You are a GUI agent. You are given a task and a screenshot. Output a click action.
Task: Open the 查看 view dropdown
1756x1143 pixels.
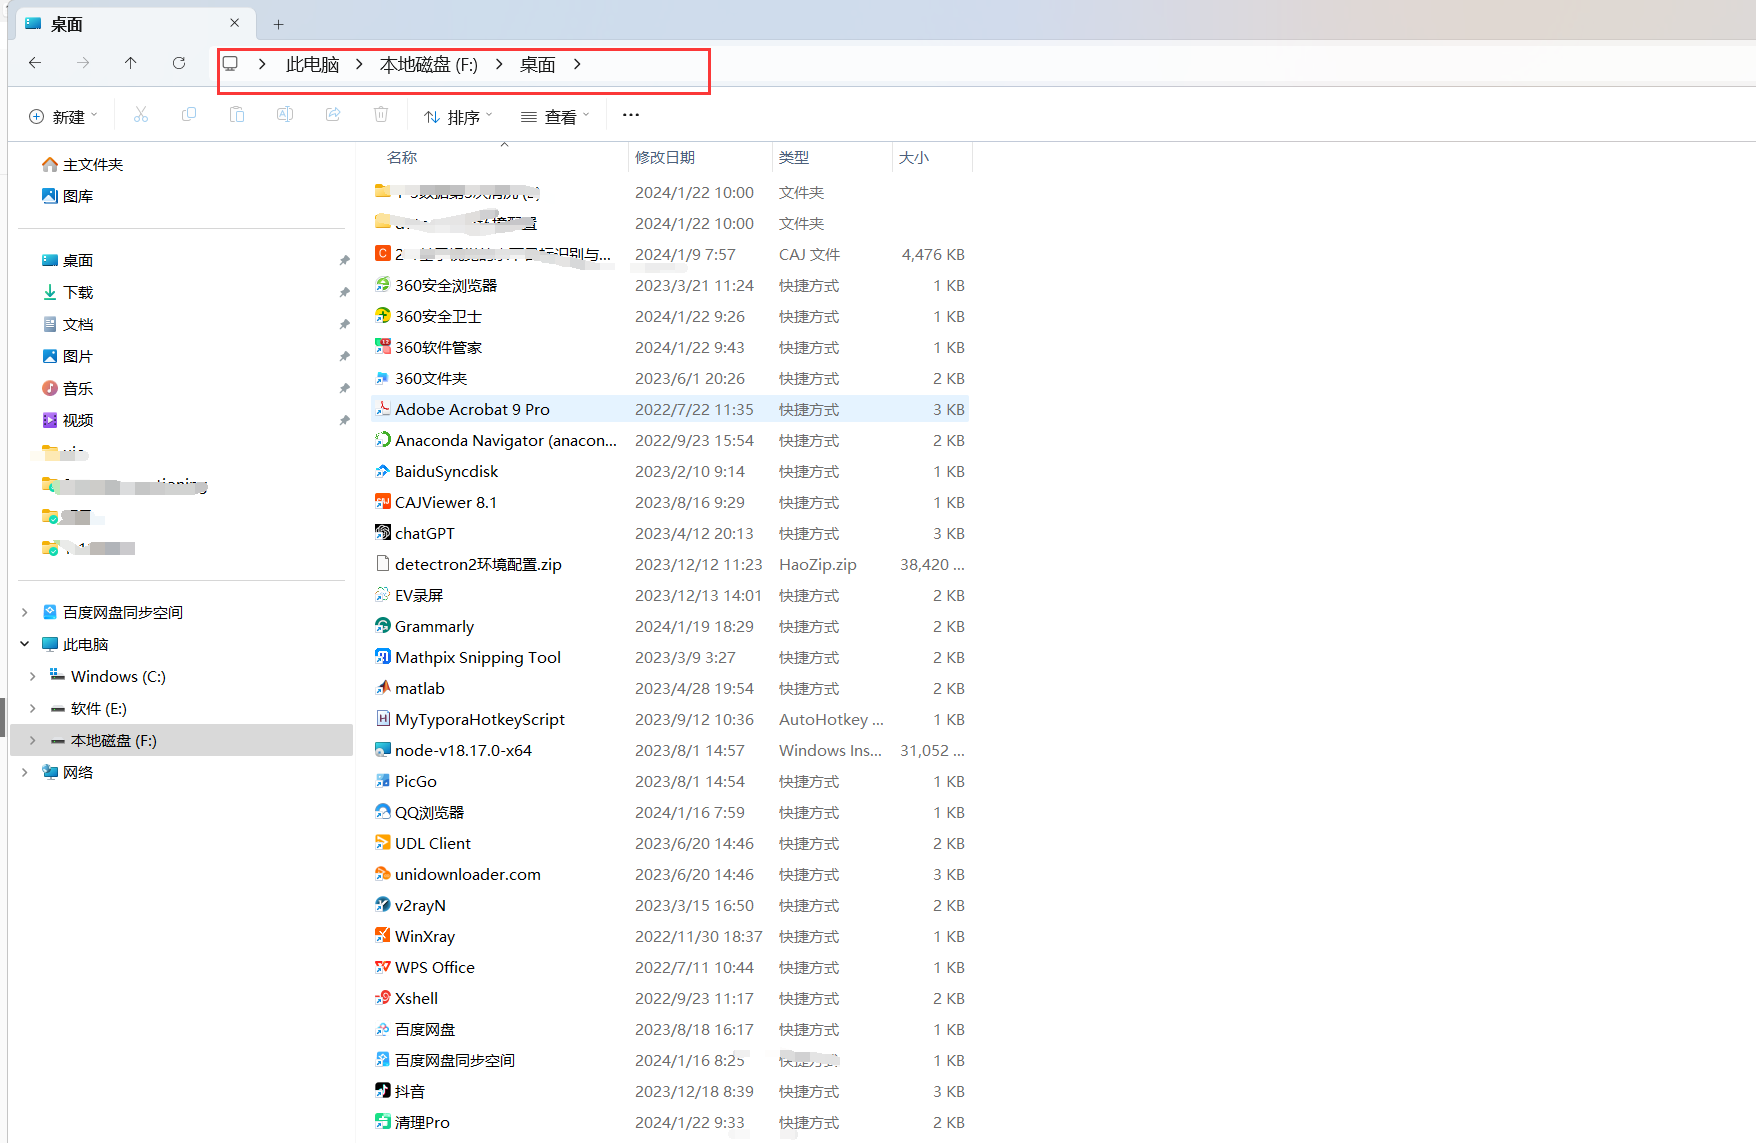(555, 117)
